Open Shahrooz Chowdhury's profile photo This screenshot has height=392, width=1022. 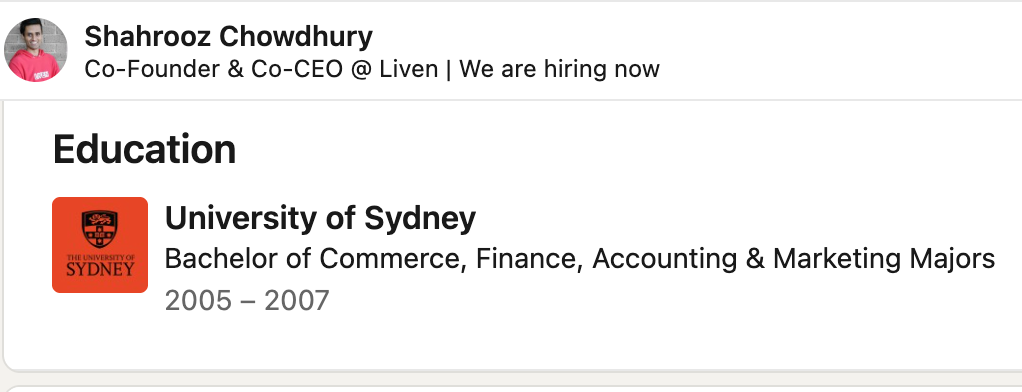[x=35, y=50]
